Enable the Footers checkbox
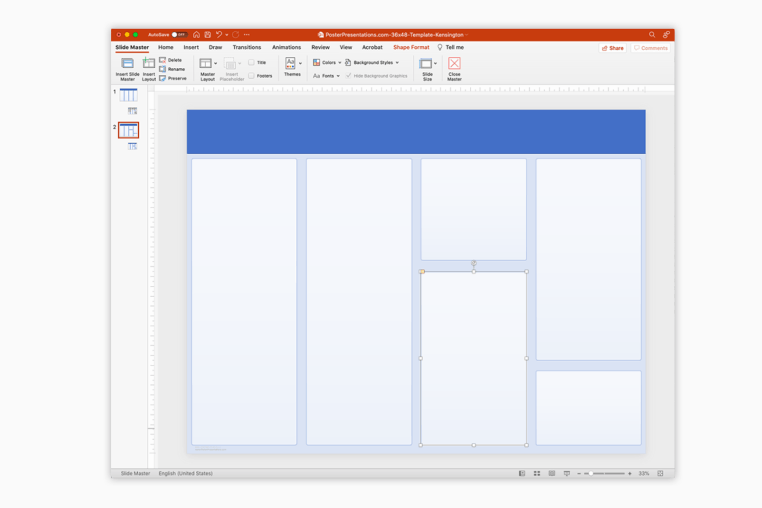 (251, 76)
